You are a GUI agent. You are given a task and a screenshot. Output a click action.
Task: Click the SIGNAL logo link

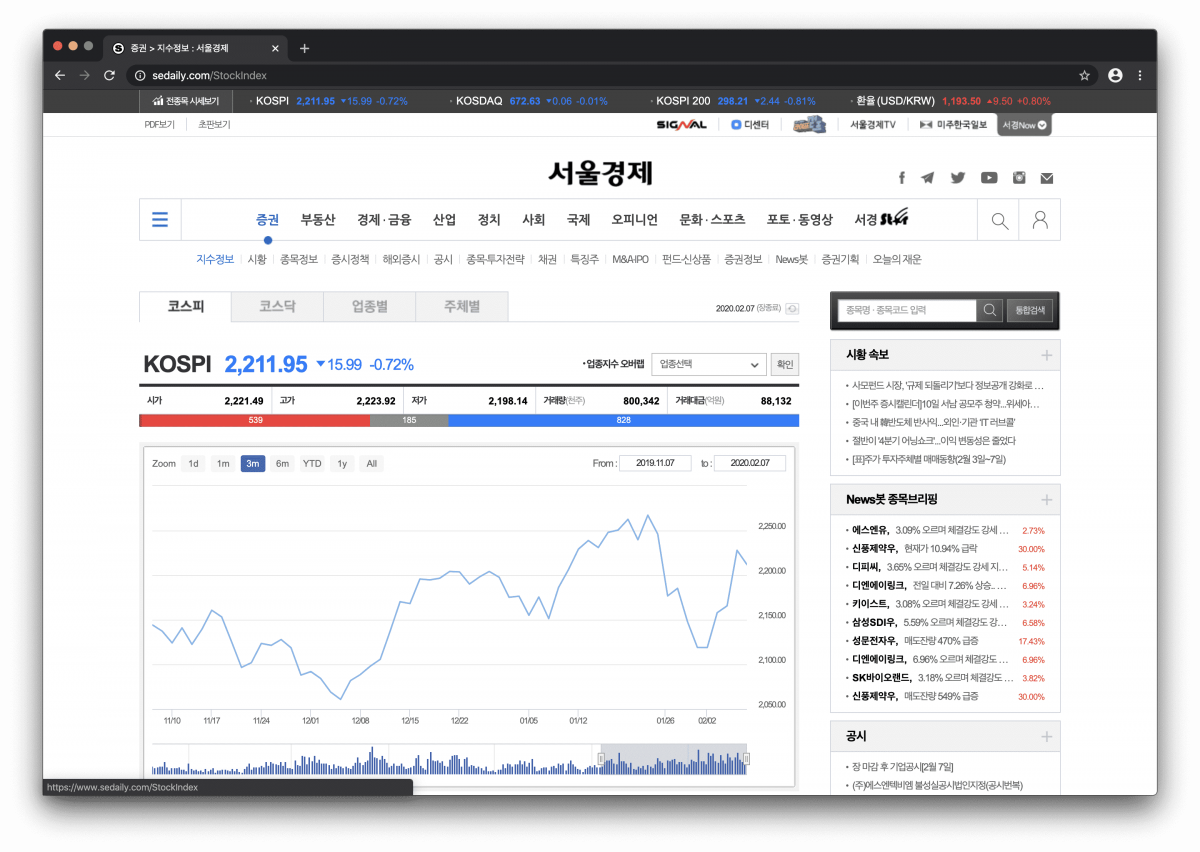pyautogui.click(x=681, y=125)
